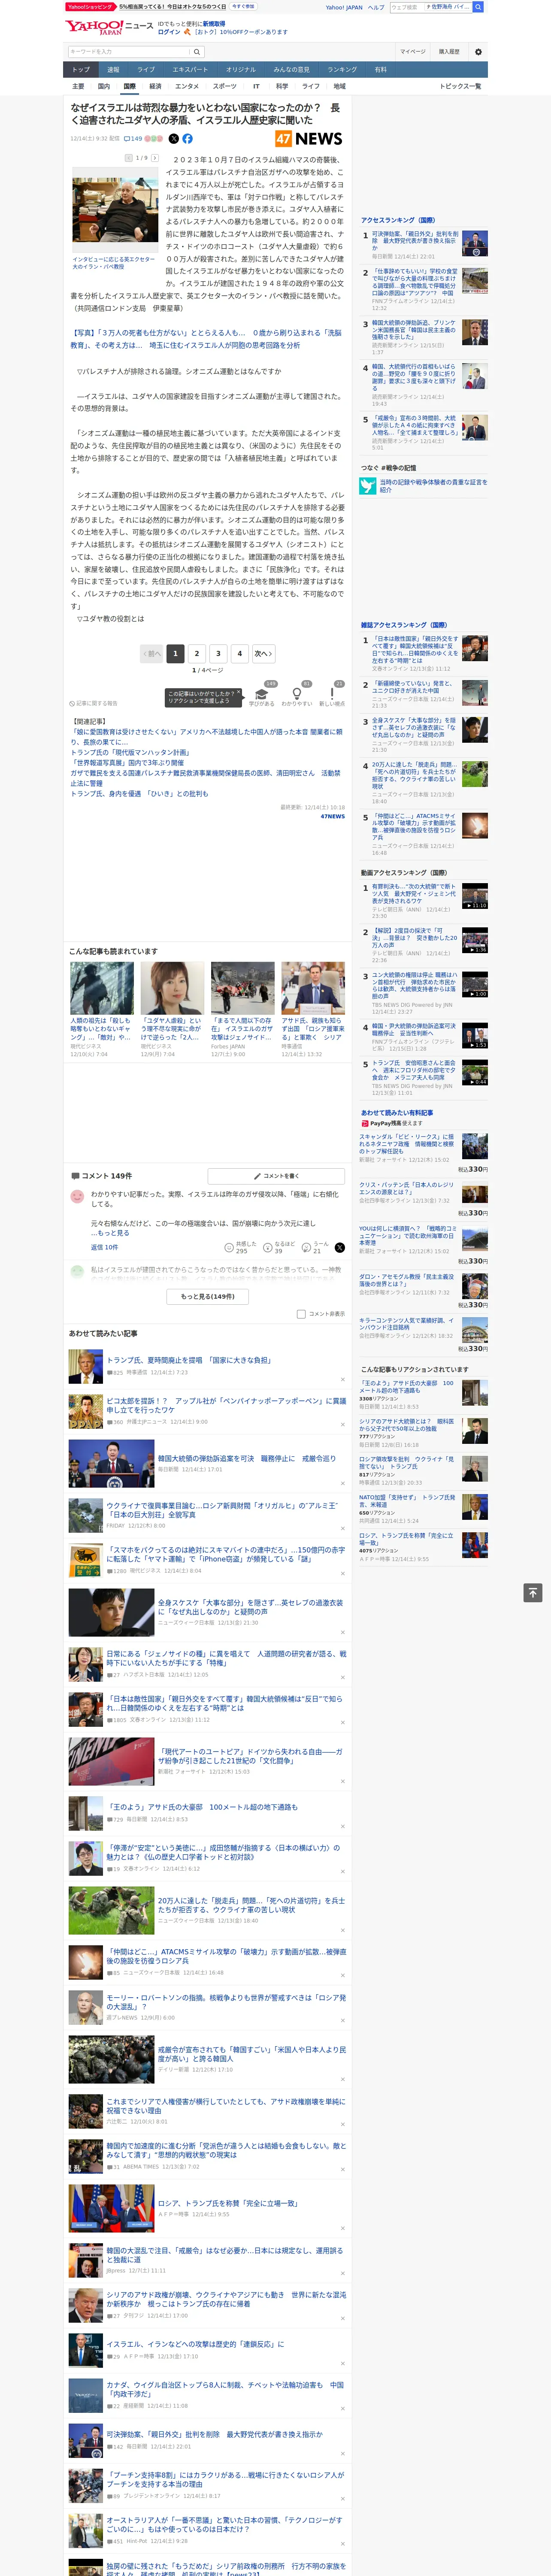Open 購入履歴 link
Viewport: 551px width, 2576px height.
tap(449, 52)
